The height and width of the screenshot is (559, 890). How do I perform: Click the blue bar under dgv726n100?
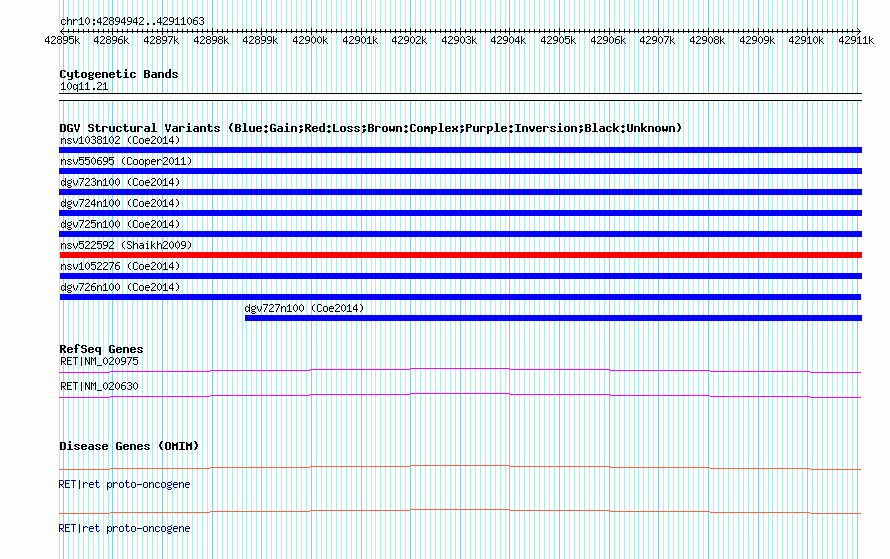pyautogui.click(x=460, y=297)
